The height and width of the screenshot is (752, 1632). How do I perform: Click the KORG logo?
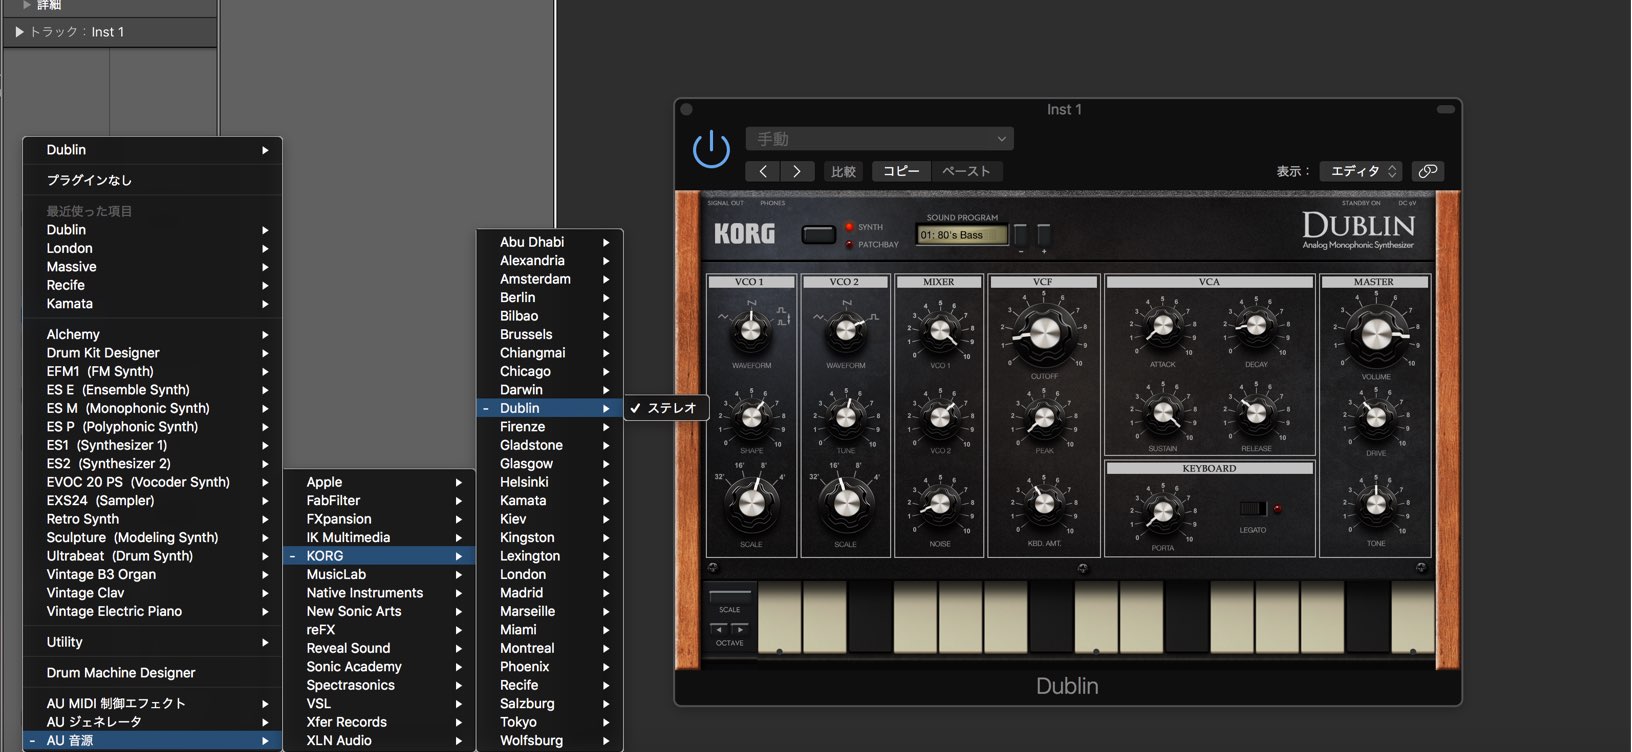coord(744,234)
